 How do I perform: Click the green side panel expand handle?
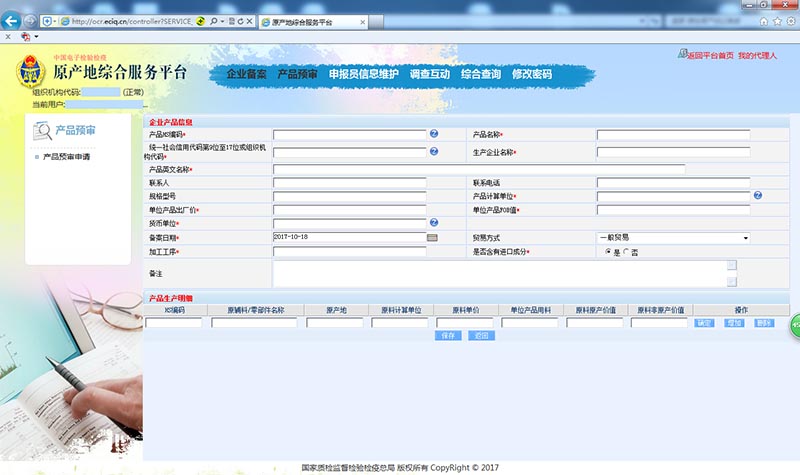click(x=794, y=324)
